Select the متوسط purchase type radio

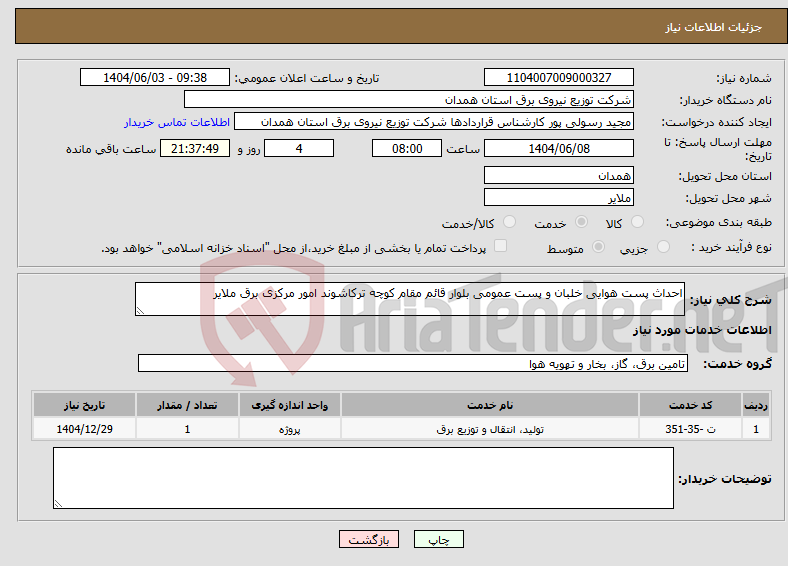599,246
